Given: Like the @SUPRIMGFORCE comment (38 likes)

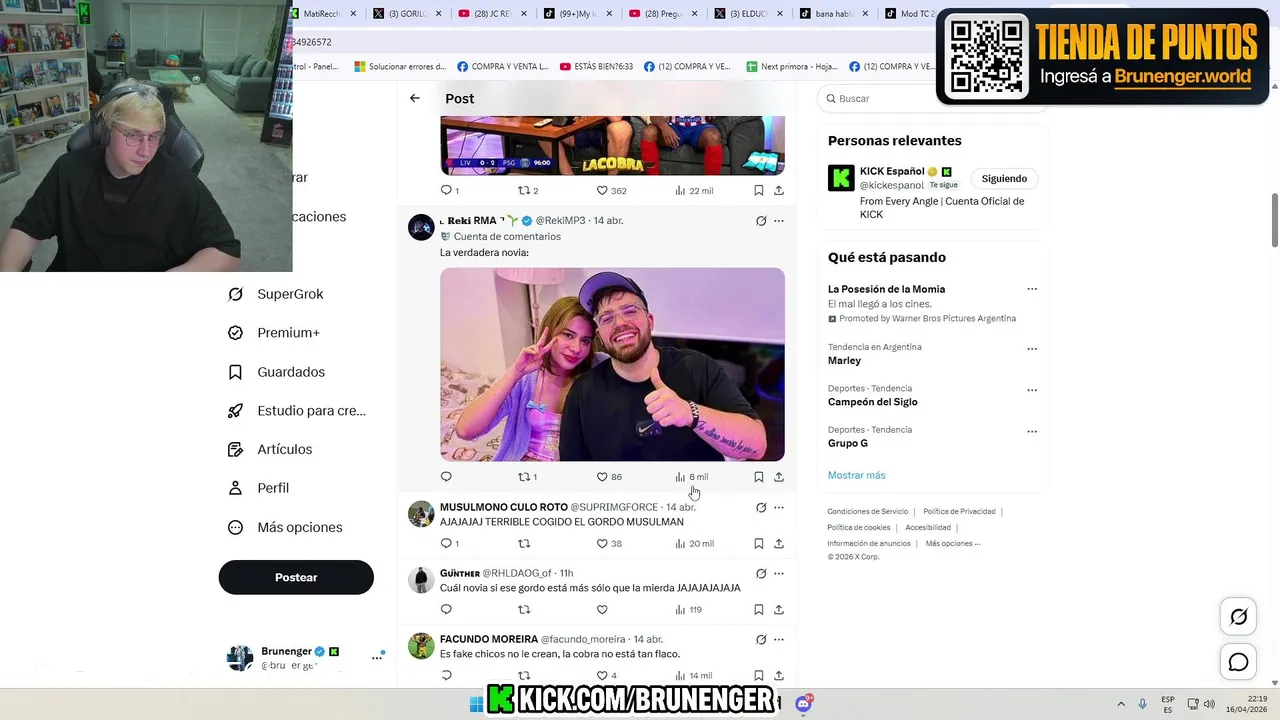Looking at the screenshot, I should pos(609,544).
